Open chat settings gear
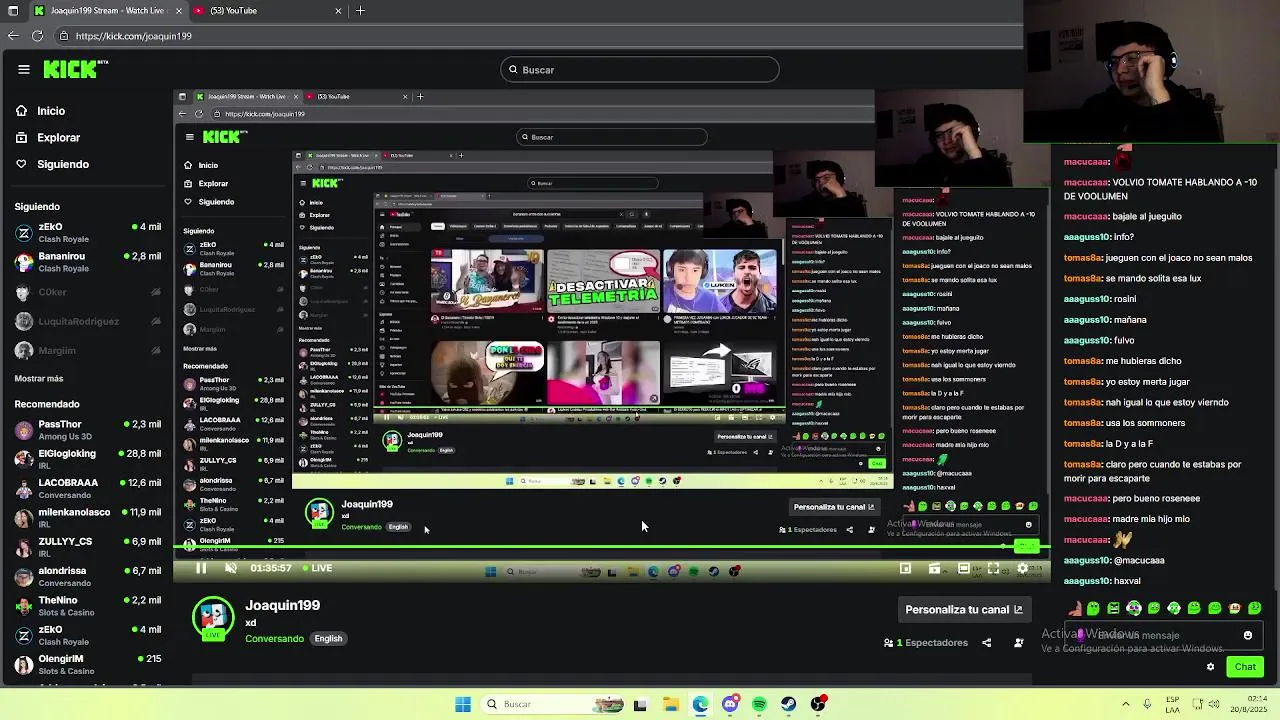This screenshot has height=720, width=1280. click(1210, 666)
